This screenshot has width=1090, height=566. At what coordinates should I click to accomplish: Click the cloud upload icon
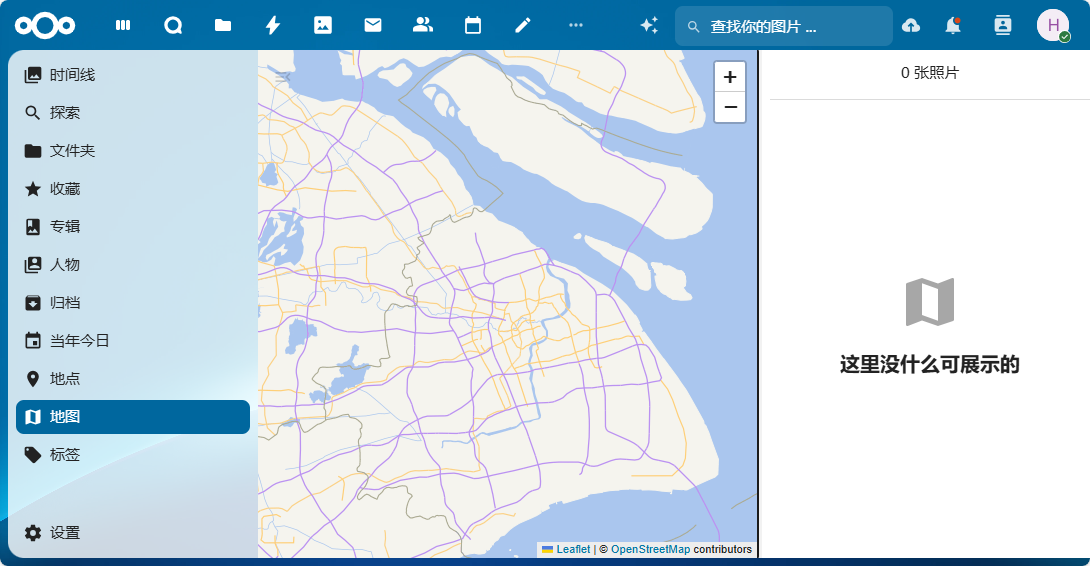tap(911, 26)
